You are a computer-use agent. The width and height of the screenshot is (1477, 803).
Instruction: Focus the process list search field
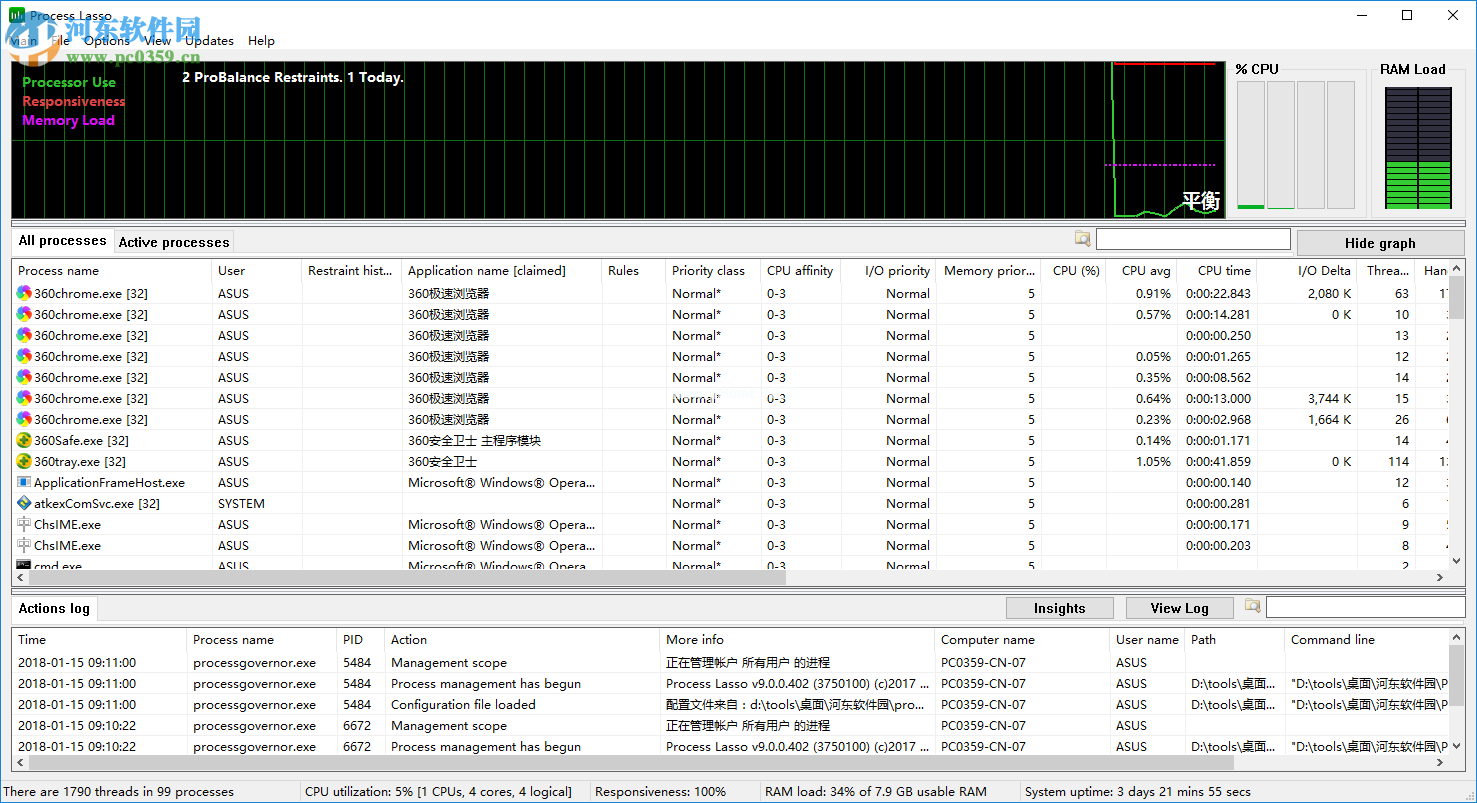coord(1193,239)
